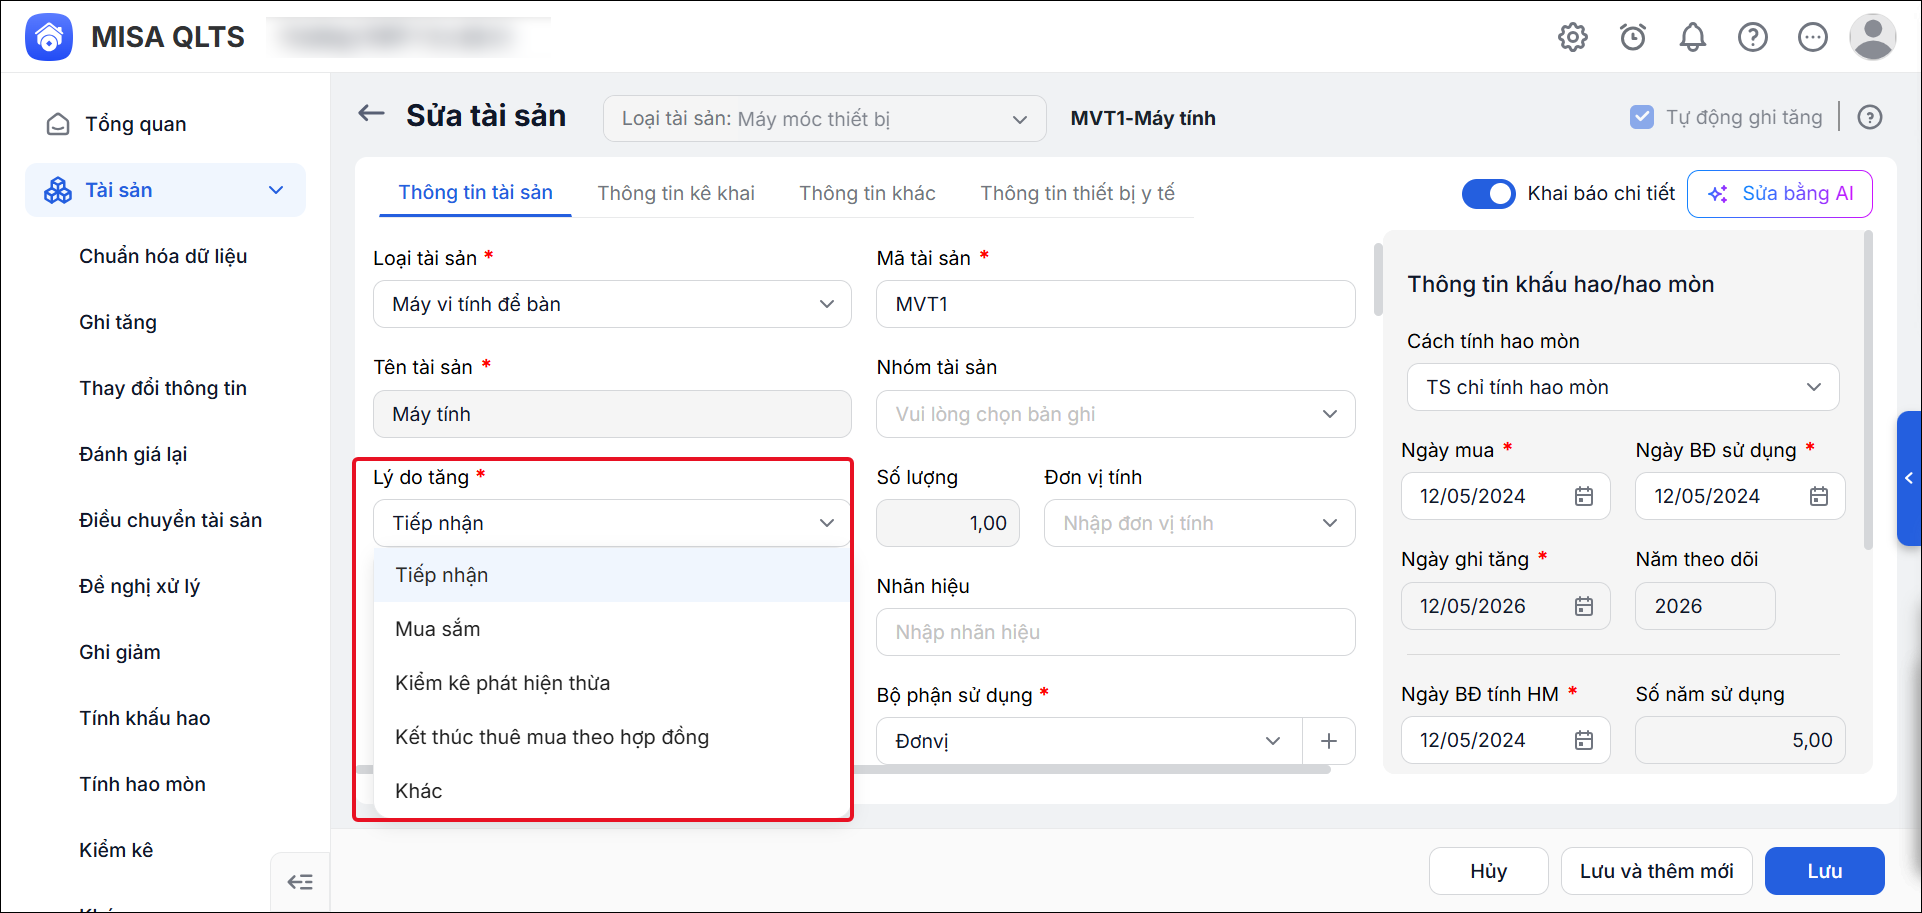Click the alarm clock reminder icon
1922x913 pixels.
(1633, 37)
